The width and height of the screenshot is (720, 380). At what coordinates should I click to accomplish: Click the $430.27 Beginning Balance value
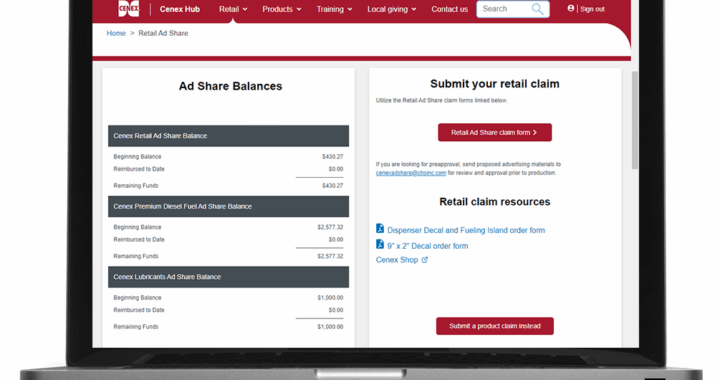[332, 156]
